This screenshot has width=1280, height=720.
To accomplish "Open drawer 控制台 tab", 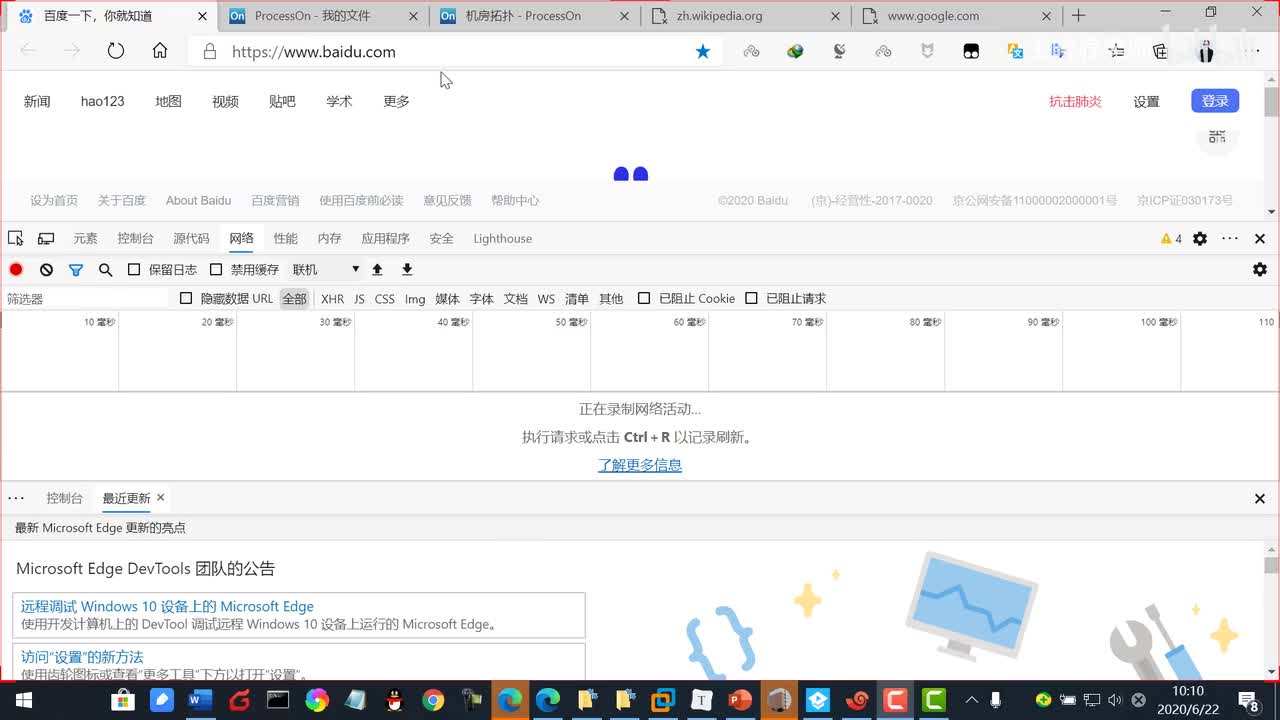I will (64, 498).
